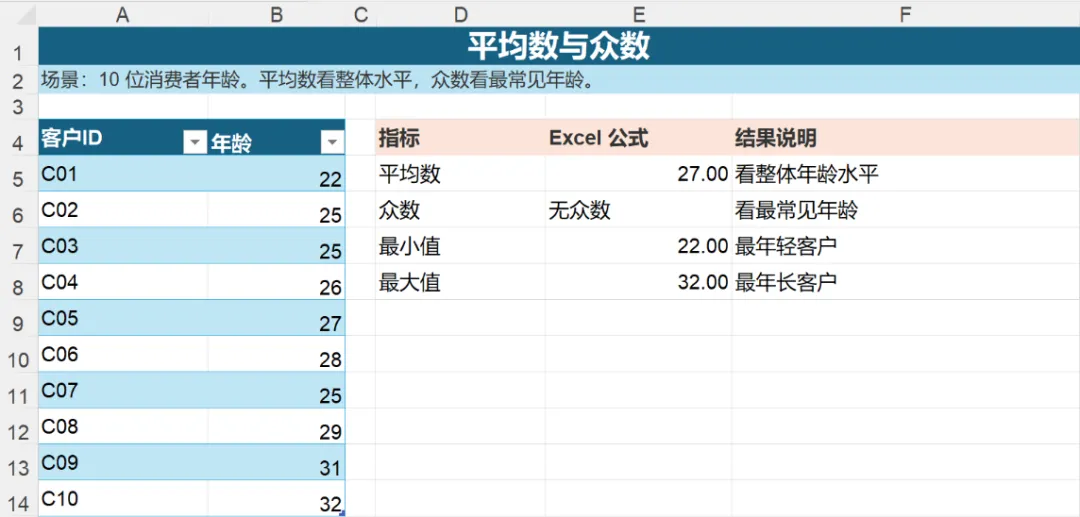Click the 场景 description cell in row 2

[559, 81]
